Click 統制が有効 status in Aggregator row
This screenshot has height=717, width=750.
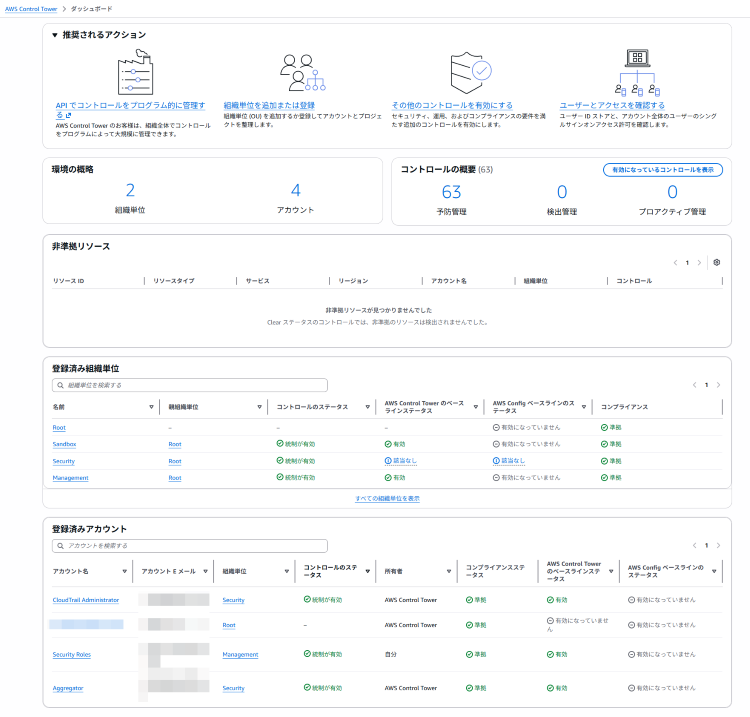[323, 688]
